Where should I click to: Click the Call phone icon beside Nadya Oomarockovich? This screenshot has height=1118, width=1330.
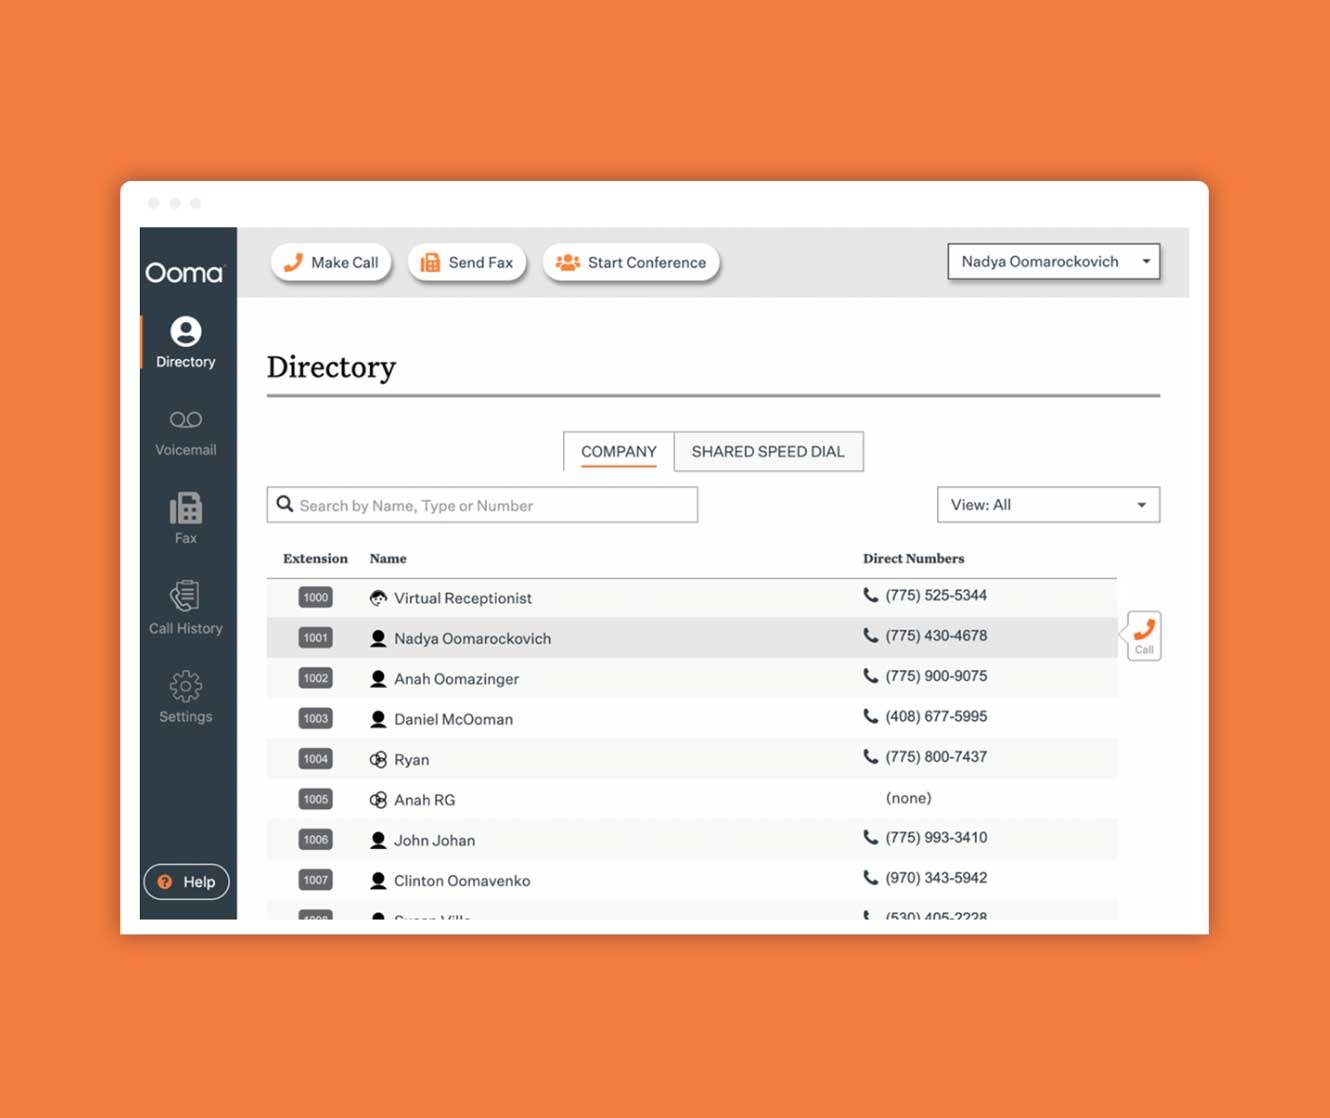(x=1142, y=633)
